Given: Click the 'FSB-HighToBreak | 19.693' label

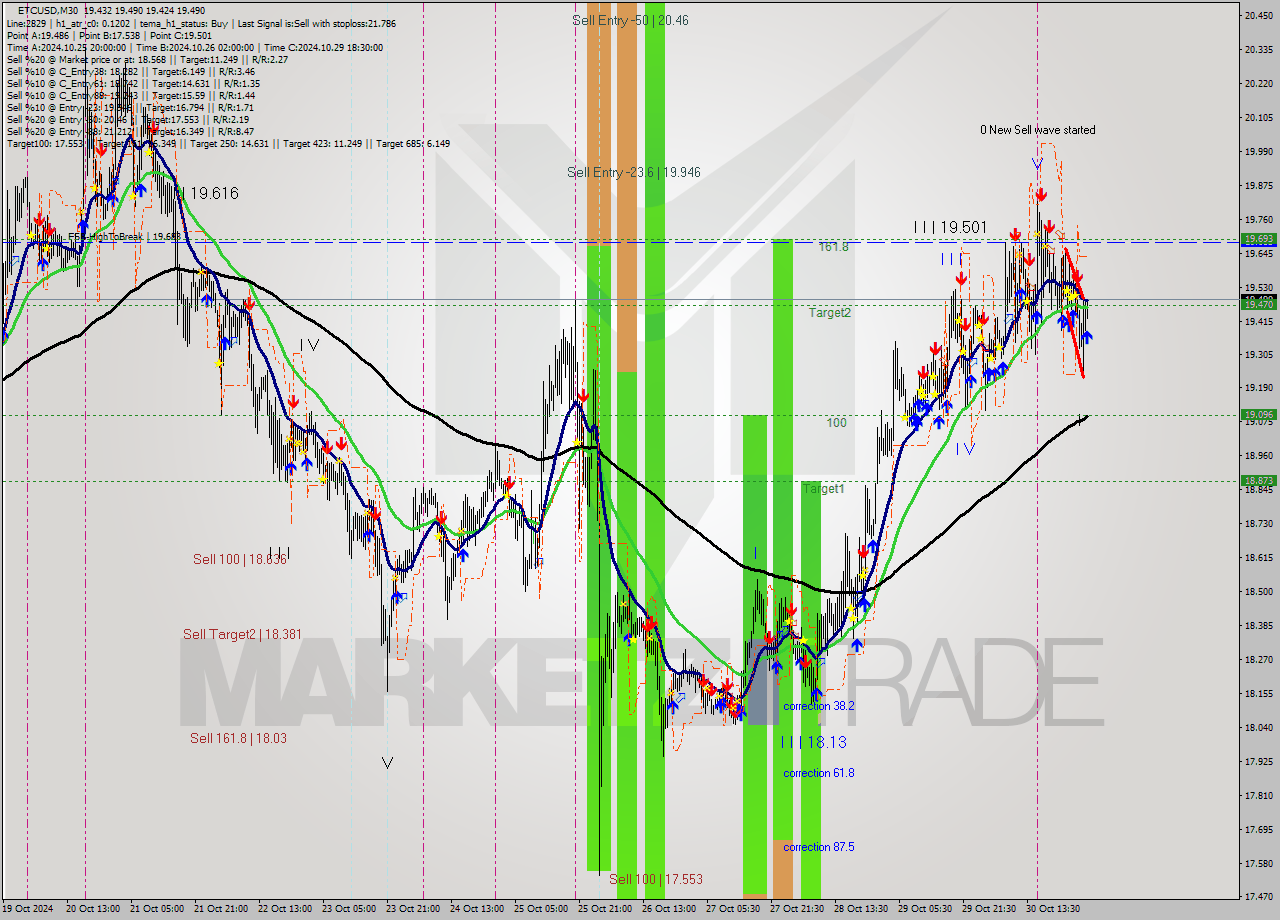Looking at the screenshot, I should pyautogui.click(x=125, y=237).
